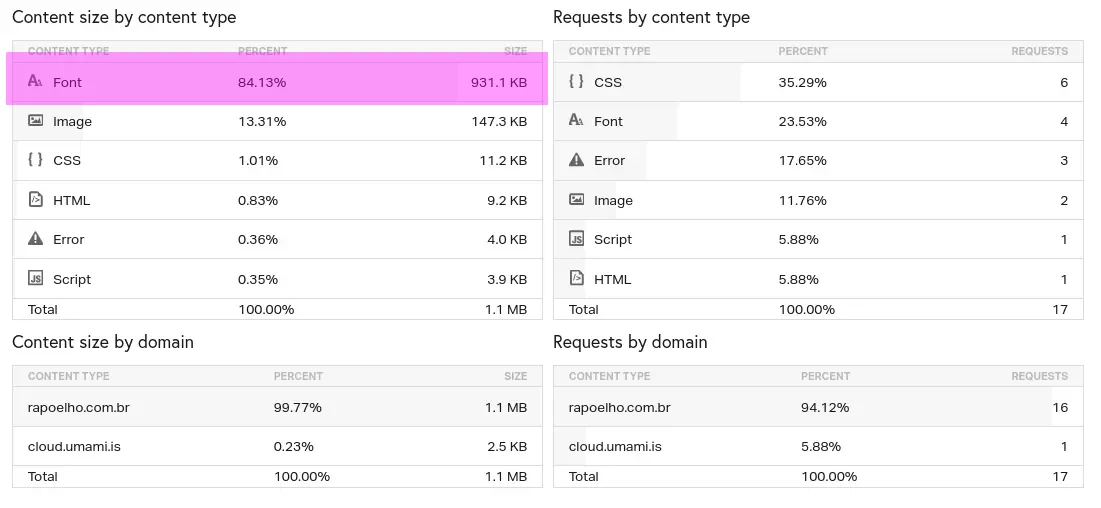Click the Script JS icon in content size table

(35, 279)
